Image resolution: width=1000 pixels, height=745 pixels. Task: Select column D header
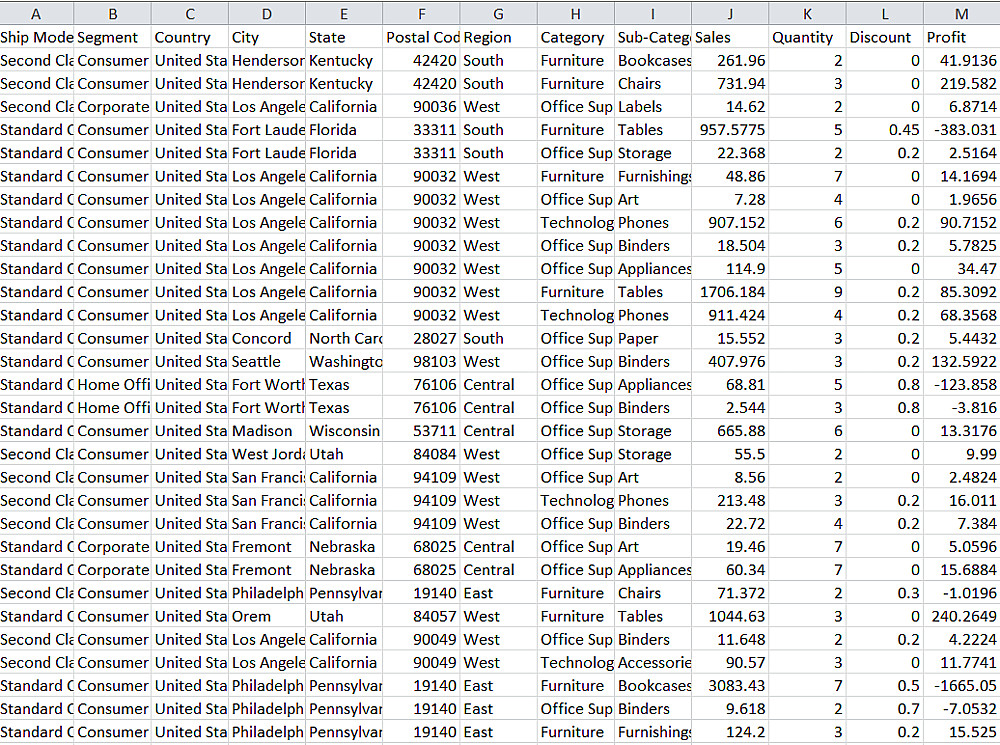tap(267, 13)
